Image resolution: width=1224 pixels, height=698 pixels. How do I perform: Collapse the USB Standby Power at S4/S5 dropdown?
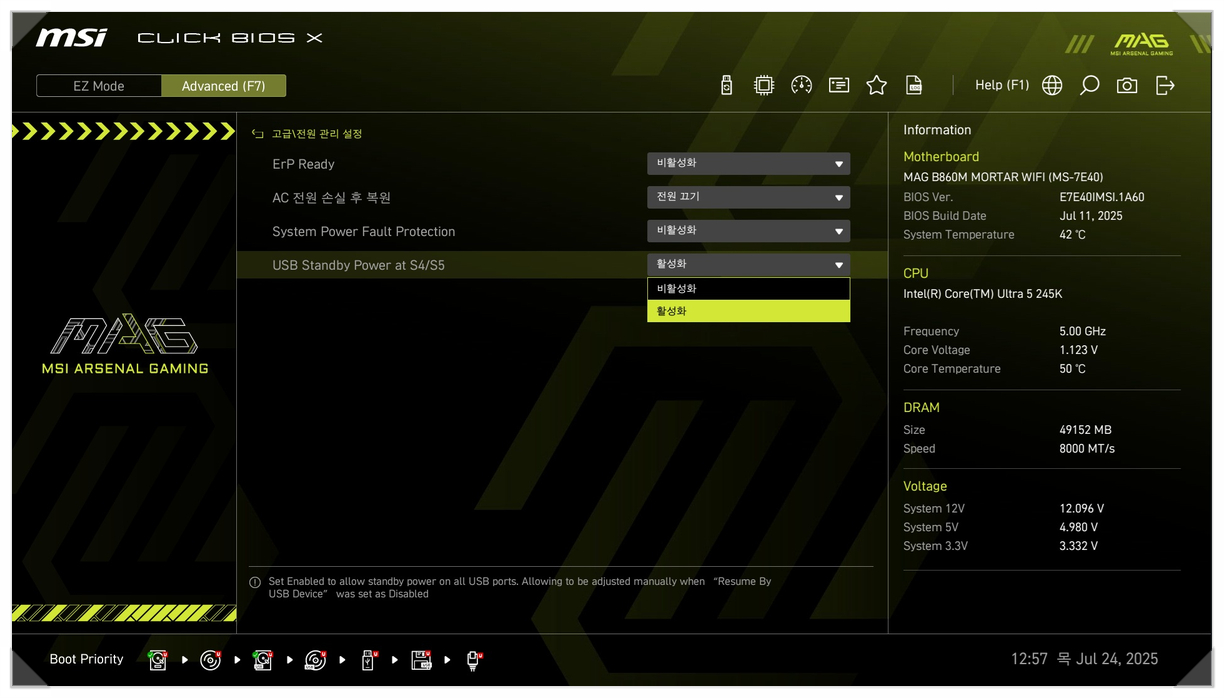coord(748,265)
